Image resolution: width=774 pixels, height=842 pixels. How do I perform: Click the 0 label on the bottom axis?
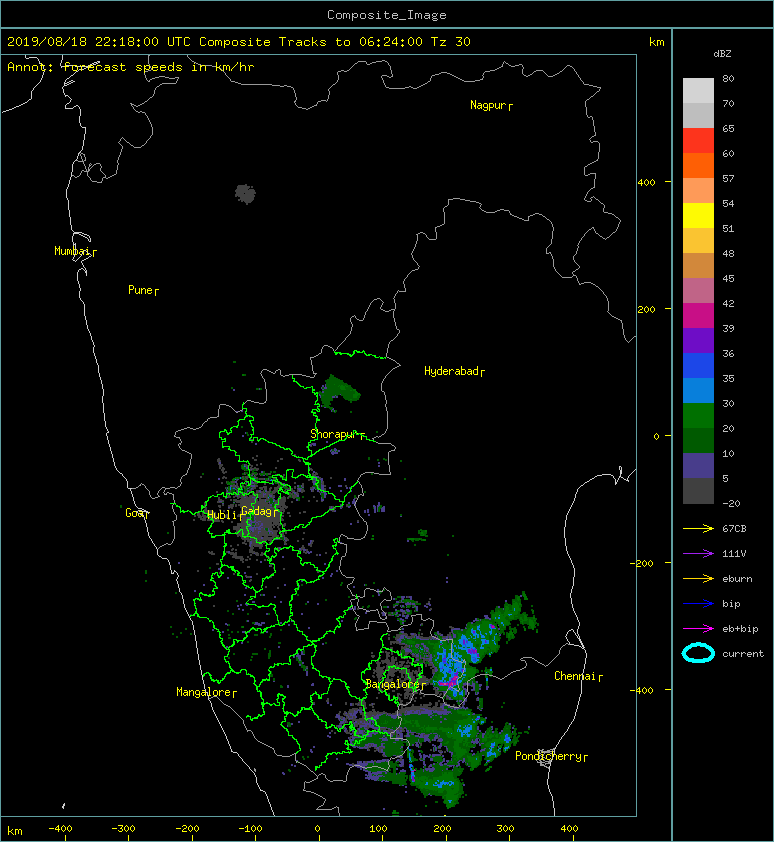click(x=317, y=829)
